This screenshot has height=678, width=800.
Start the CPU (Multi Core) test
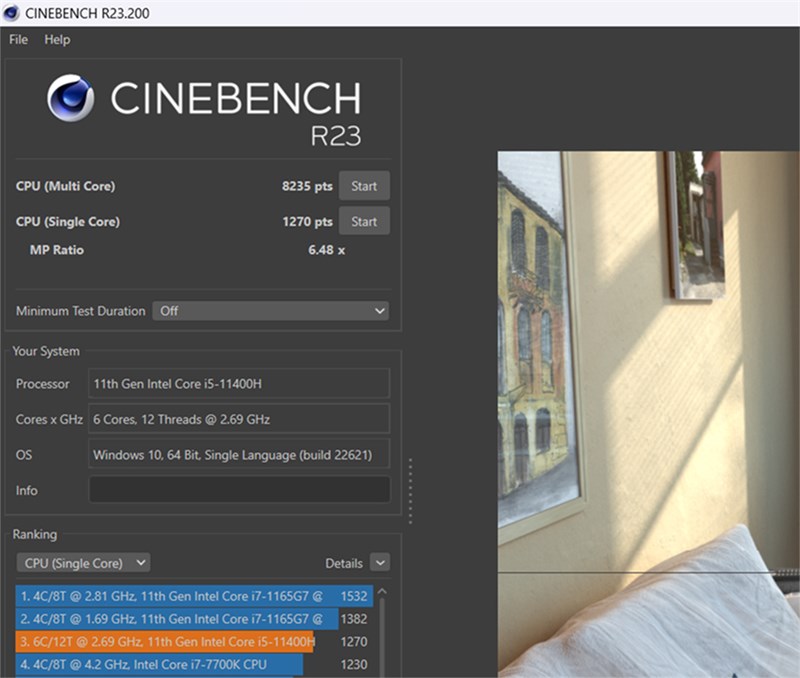(364, 186)
